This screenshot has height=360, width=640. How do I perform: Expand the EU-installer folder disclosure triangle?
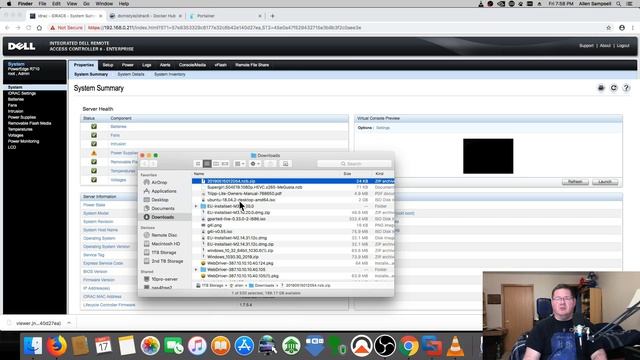196,206
